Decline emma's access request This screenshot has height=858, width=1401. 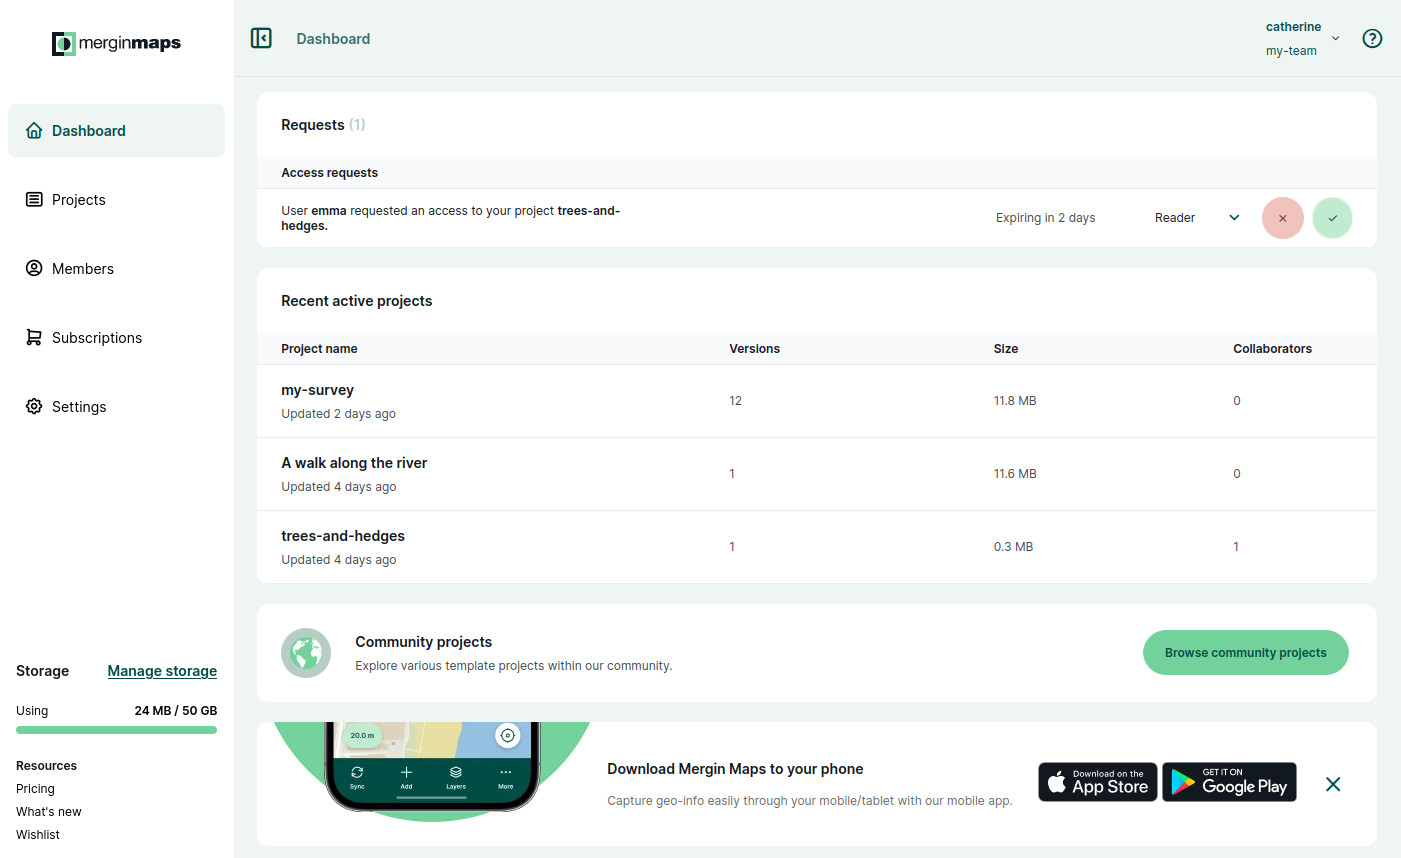(x=1282, y=218)
